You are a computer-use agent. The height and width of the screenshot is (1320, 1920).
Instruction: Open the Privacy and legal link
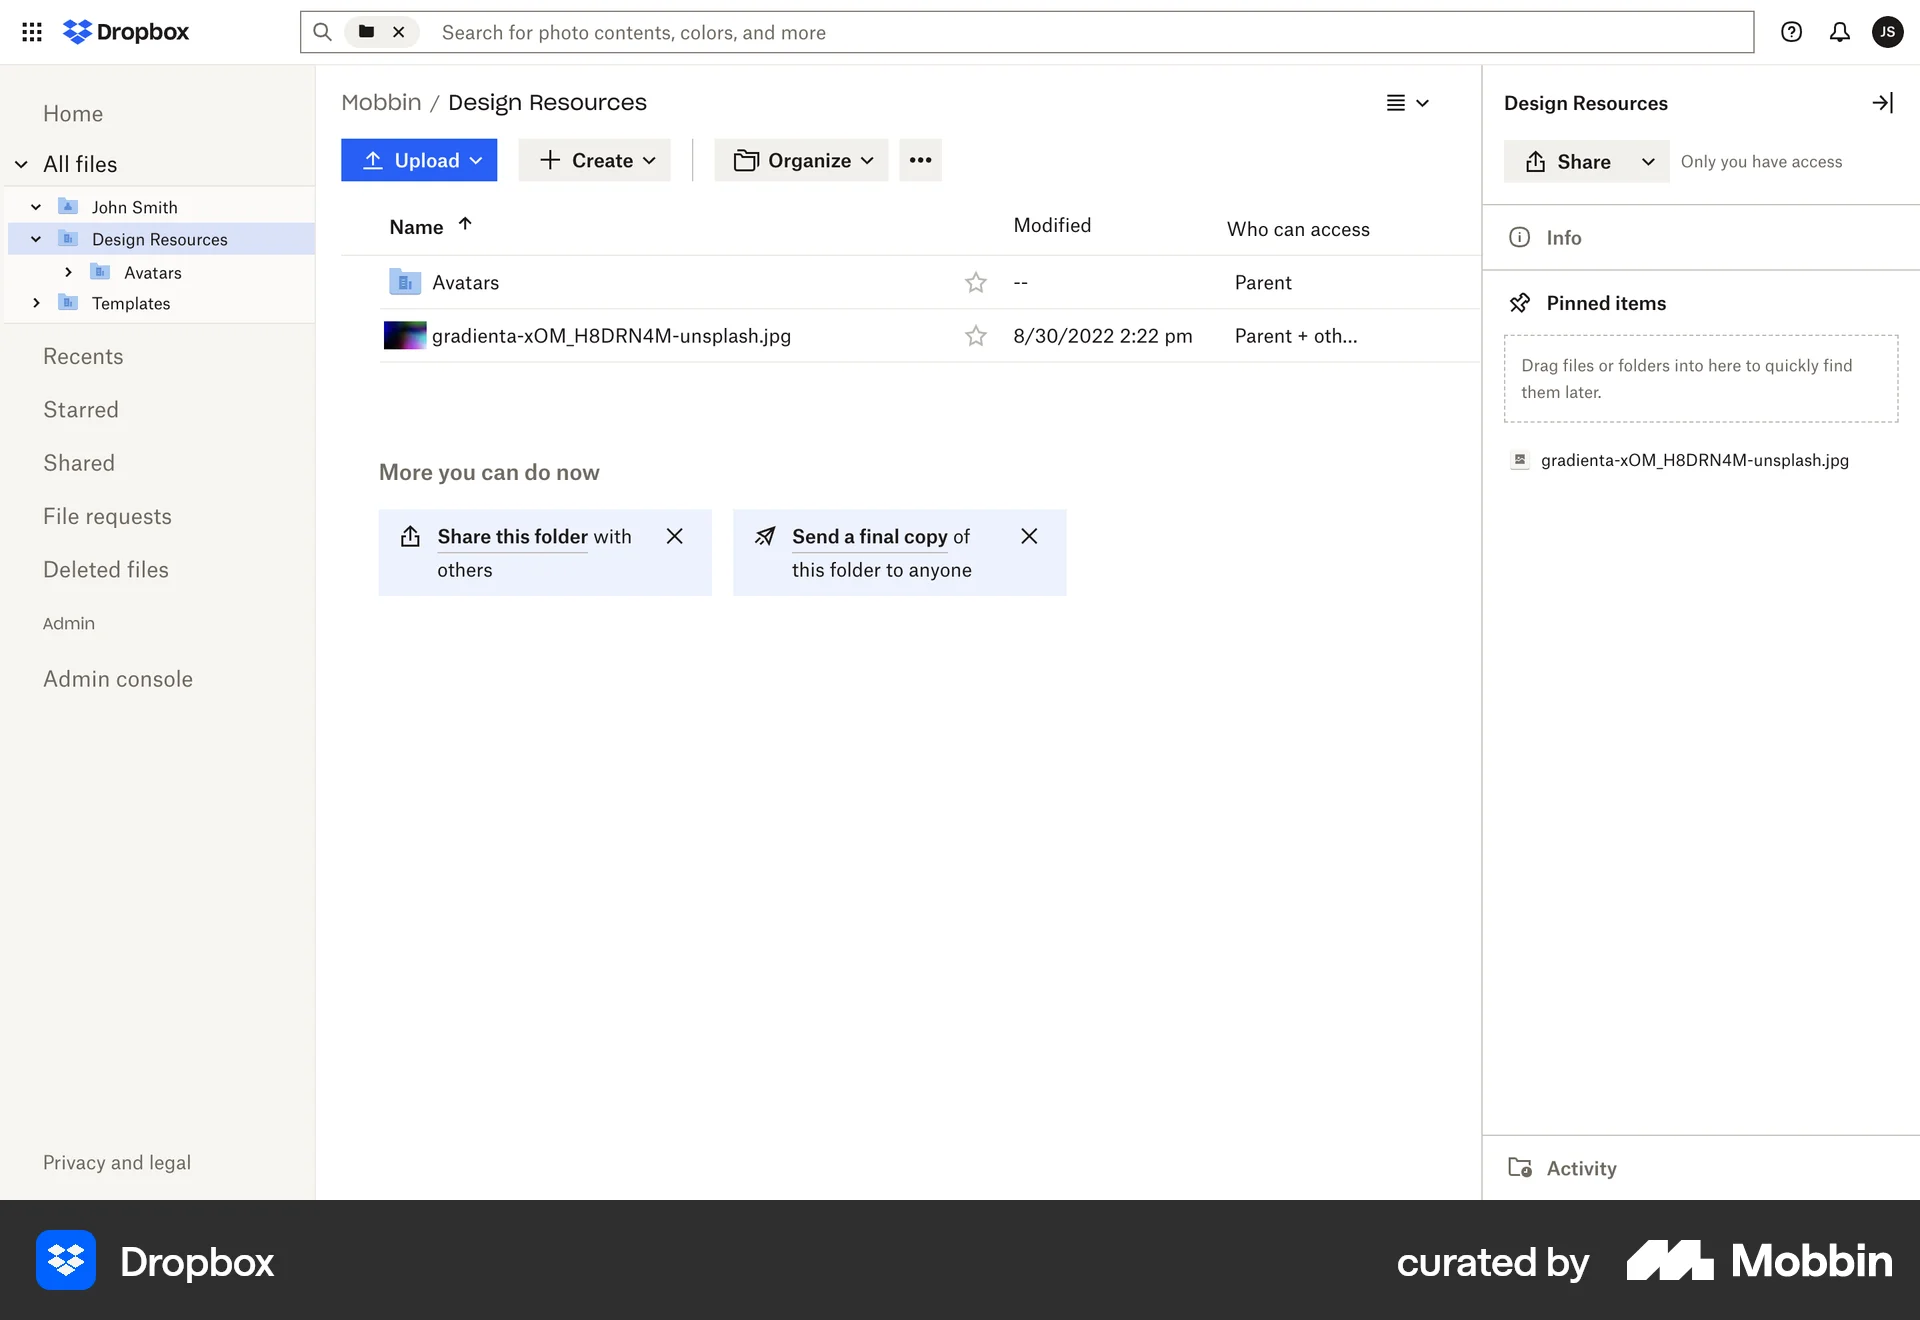116,1162
